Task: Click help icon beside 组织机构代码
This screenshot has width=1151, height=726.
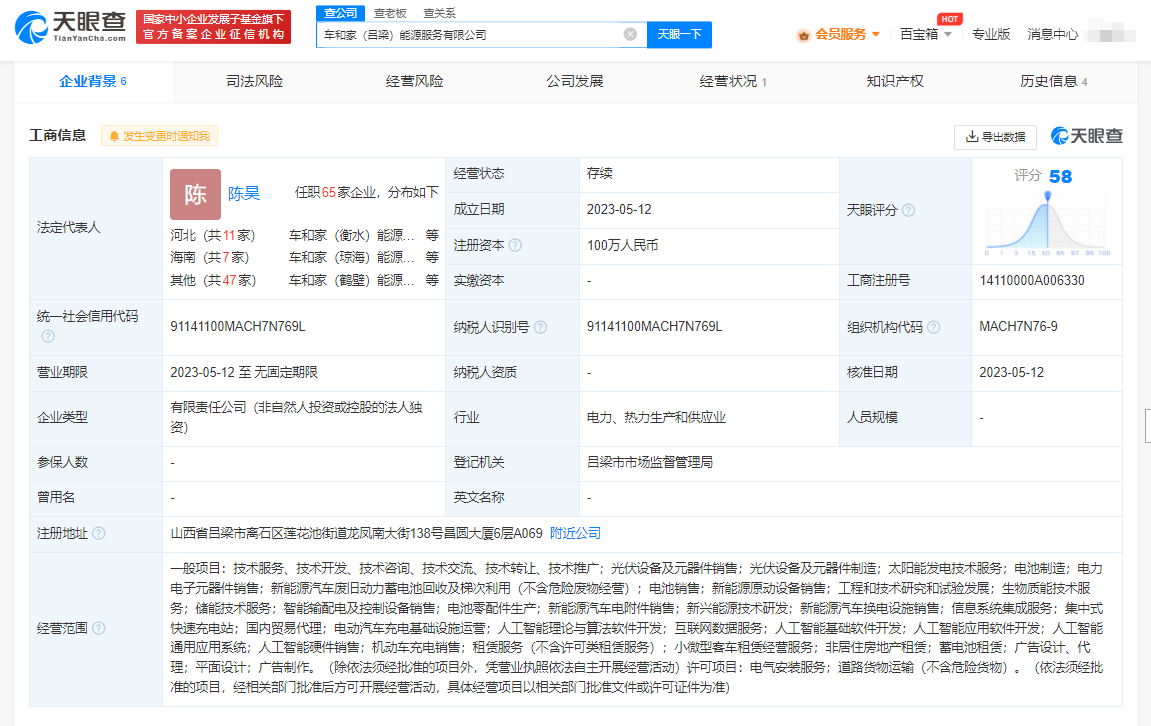Action: coord(933,327)
